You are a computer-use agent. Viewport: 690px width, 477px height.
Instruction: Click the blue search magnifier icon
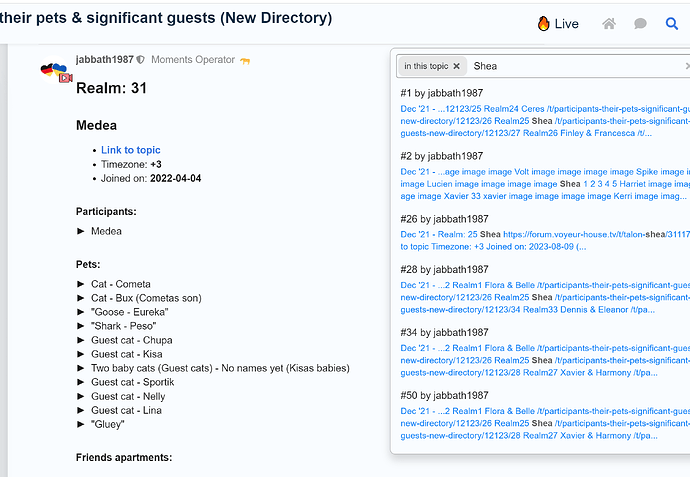(672, 24)
